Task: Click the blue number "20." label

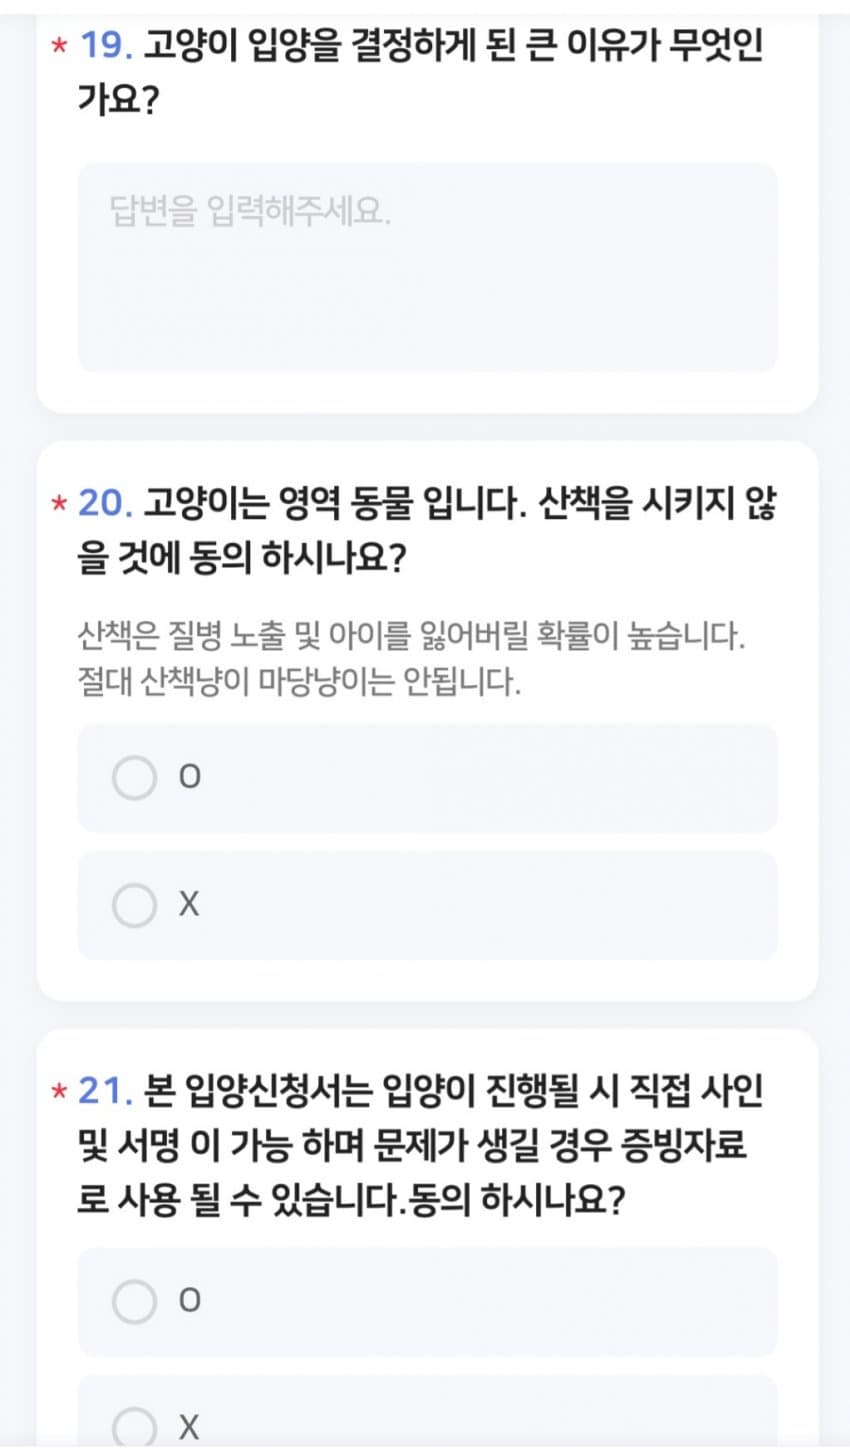Action: point(106,503)
